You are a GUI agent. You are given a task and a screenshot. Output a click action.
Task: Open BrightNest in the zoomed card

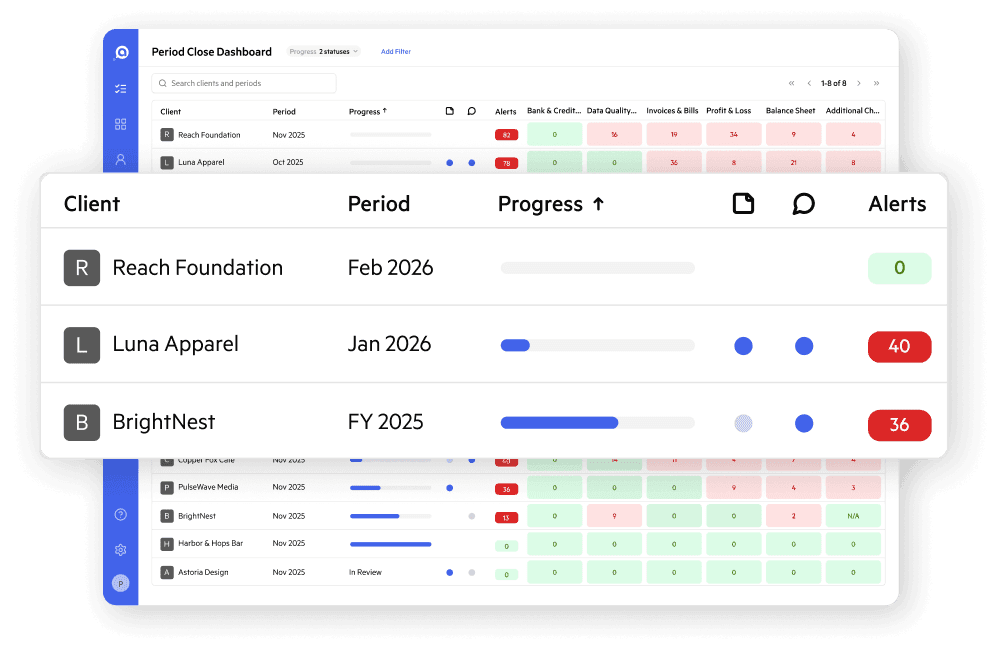coord(164,422)
